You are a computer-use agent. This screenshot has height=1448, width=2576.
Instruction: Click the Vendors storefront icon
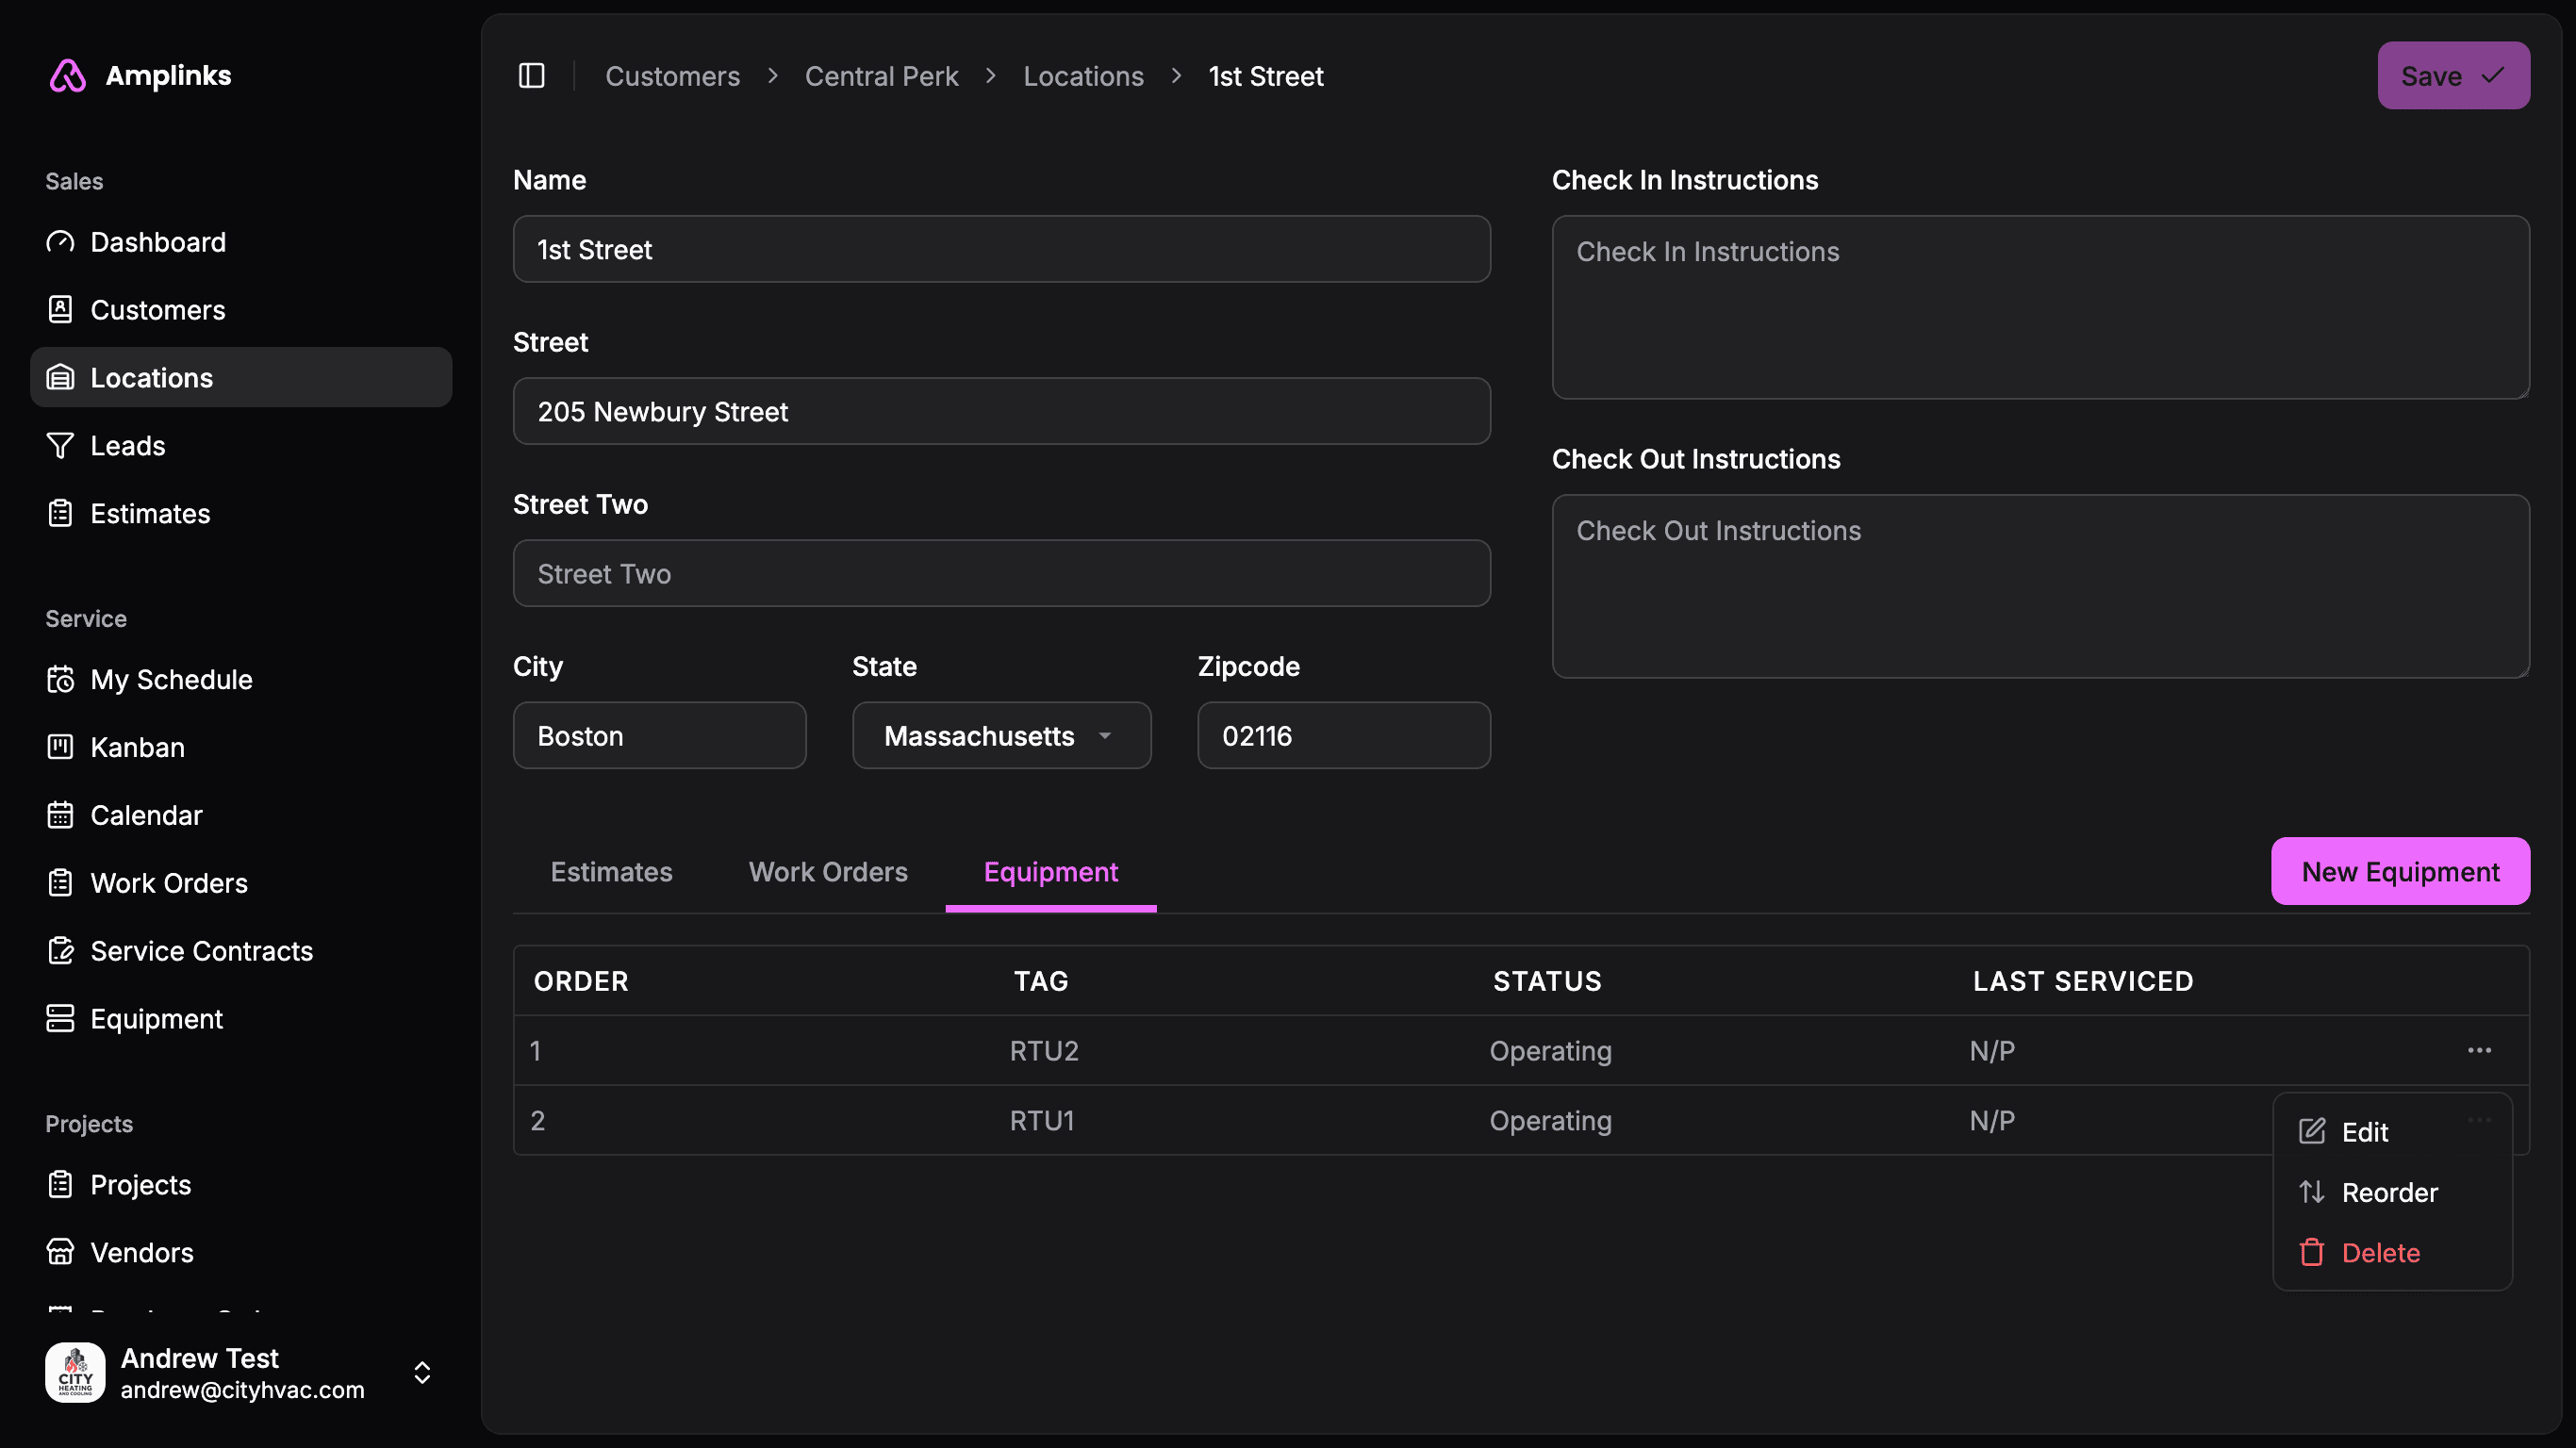pos(60,1252)
